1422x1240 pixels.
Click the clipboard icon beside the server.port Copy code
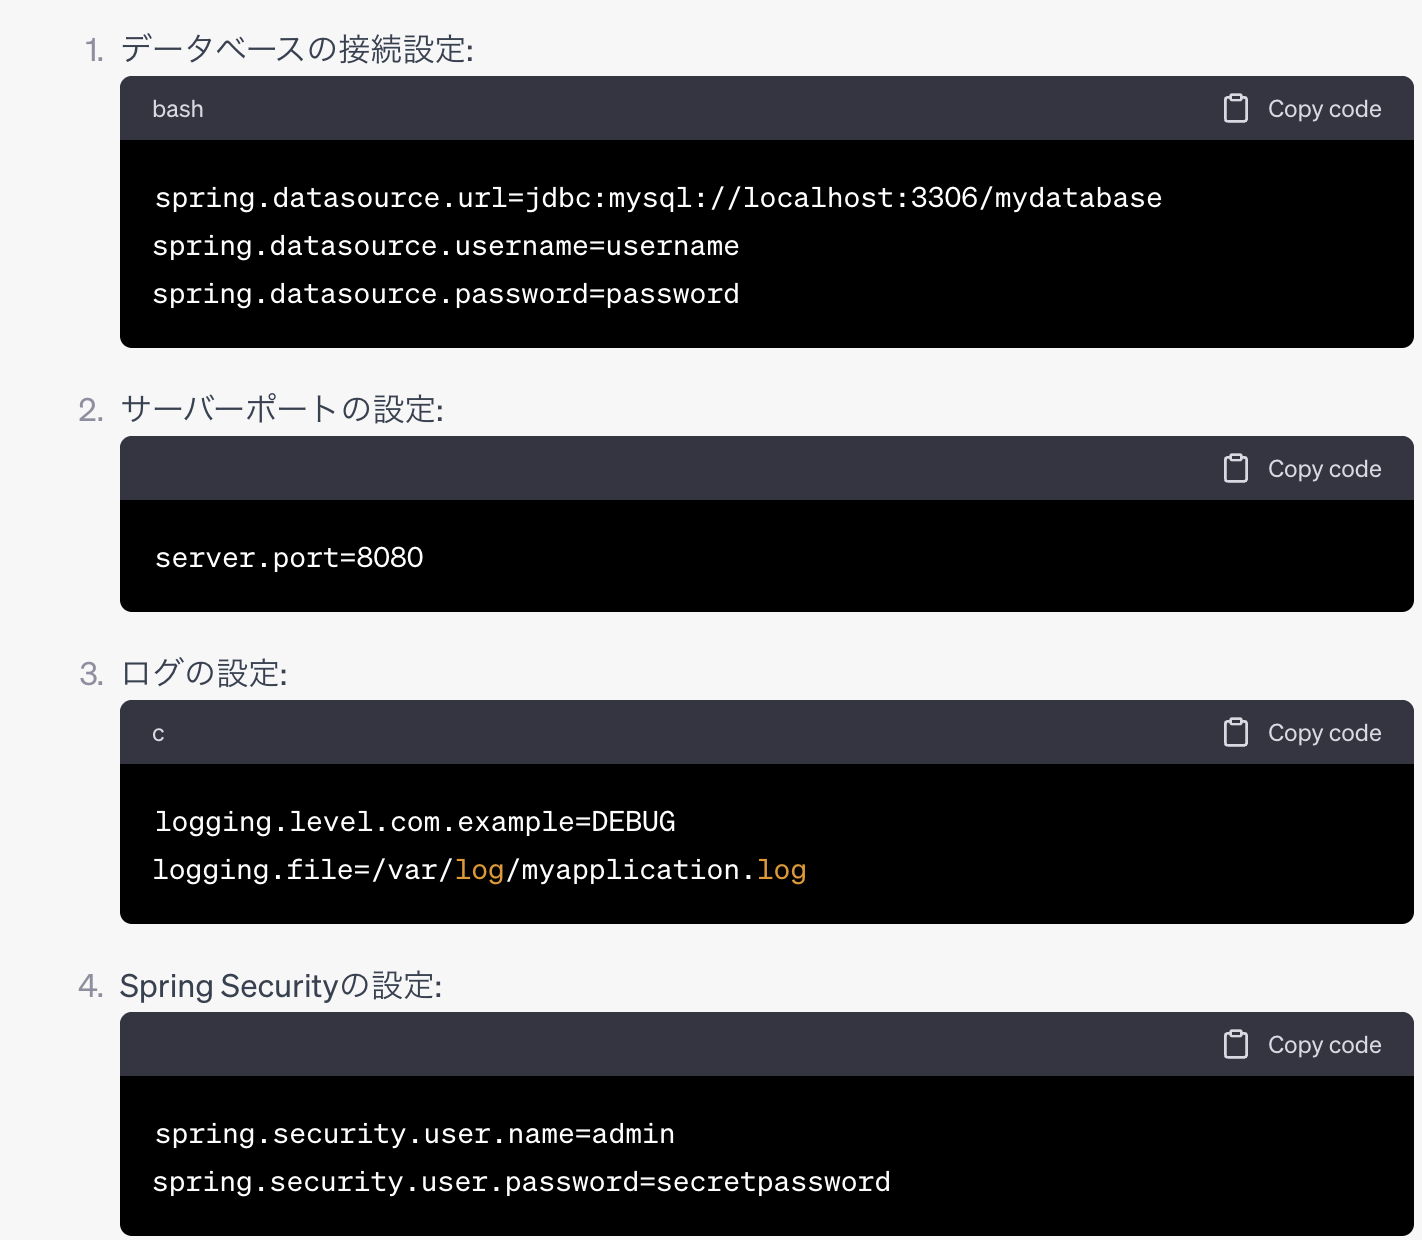pyautogui.click(x=1236, y=468)
